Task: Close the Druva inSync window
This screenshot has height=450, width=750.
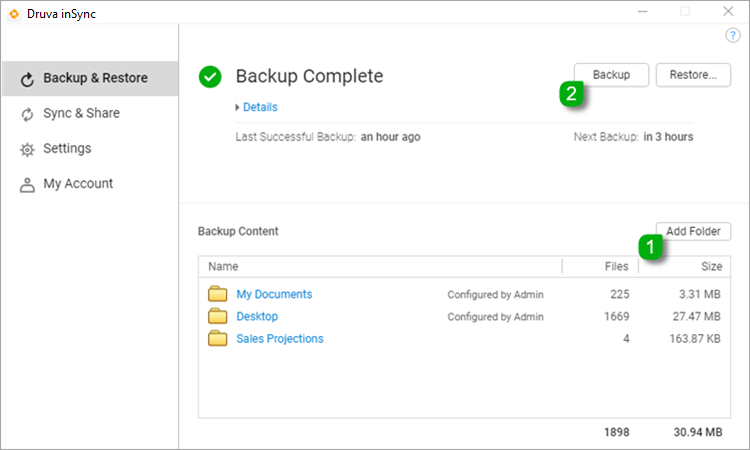Action: tap(728, 11)
